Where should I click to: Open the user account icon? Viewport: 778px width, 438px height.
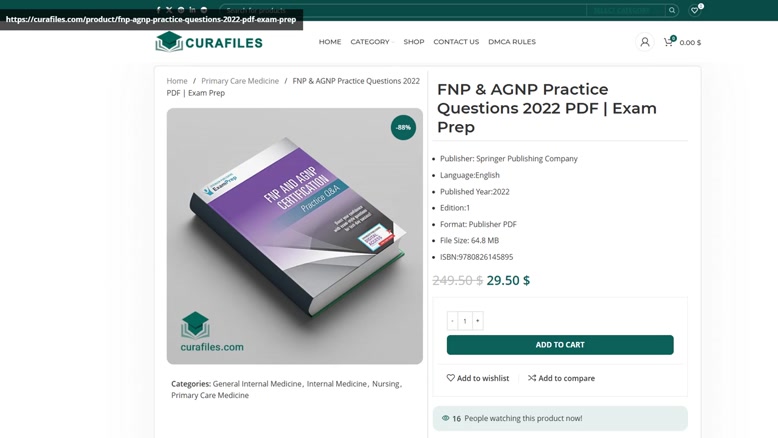[645, 42]
